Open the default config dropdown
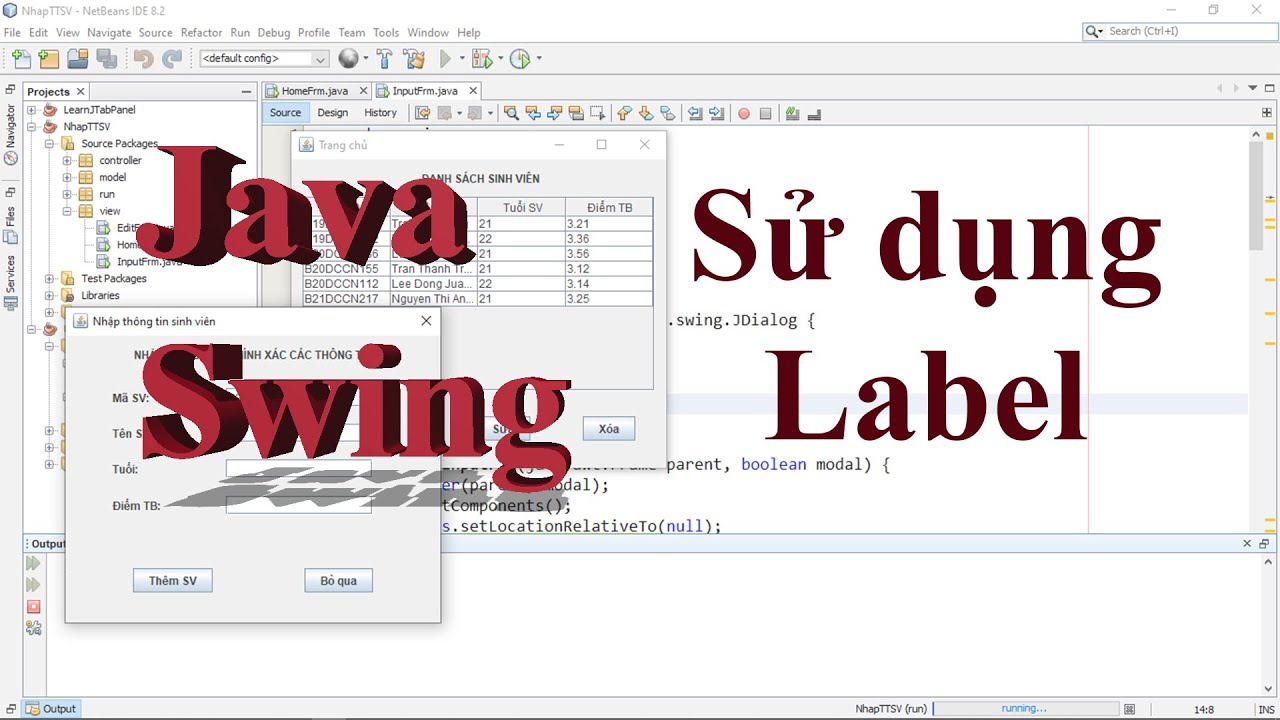 click(264, 59)
